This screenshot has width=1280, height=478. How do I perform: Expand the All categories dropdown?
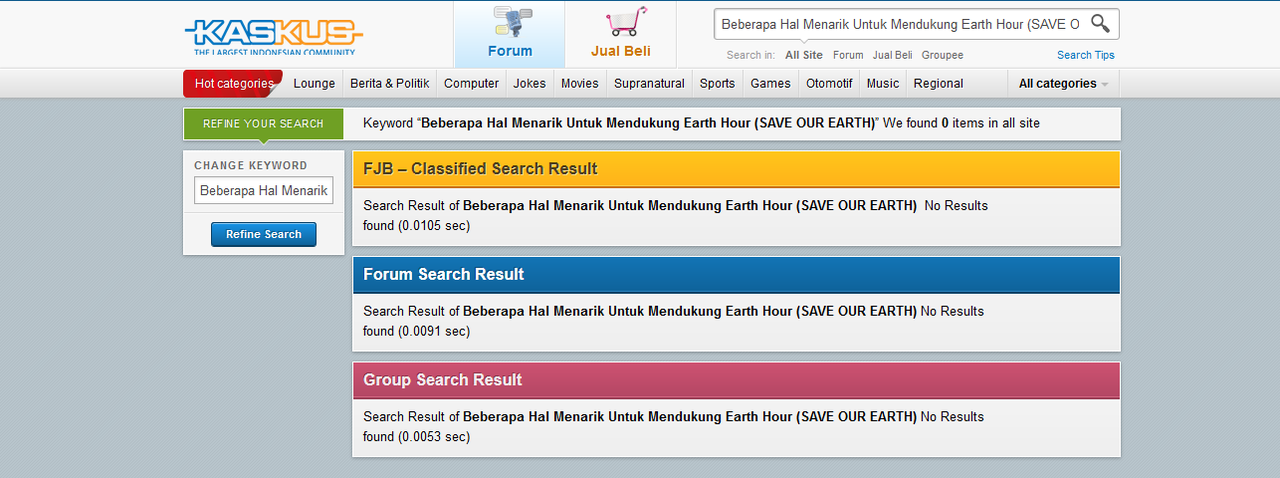(x=1063, y=84)
